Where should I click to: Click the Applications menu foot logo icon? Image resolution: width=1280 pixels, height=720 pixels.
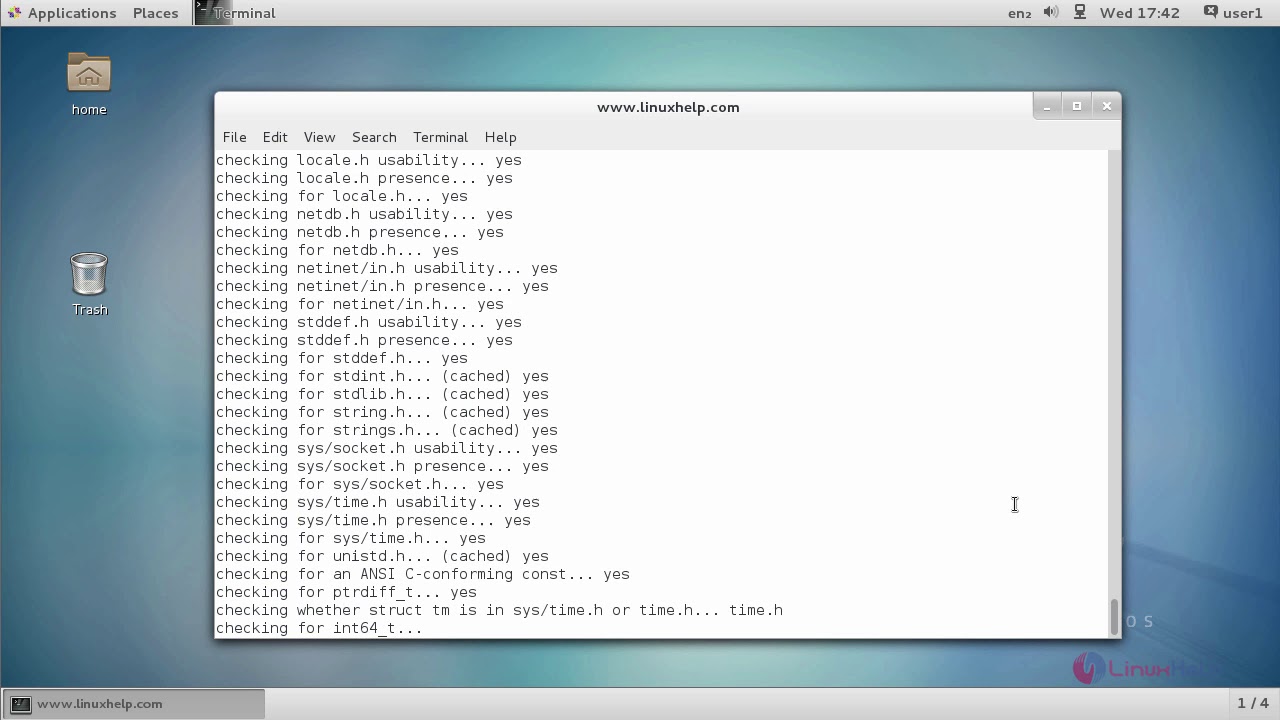(x=14, y=13)
